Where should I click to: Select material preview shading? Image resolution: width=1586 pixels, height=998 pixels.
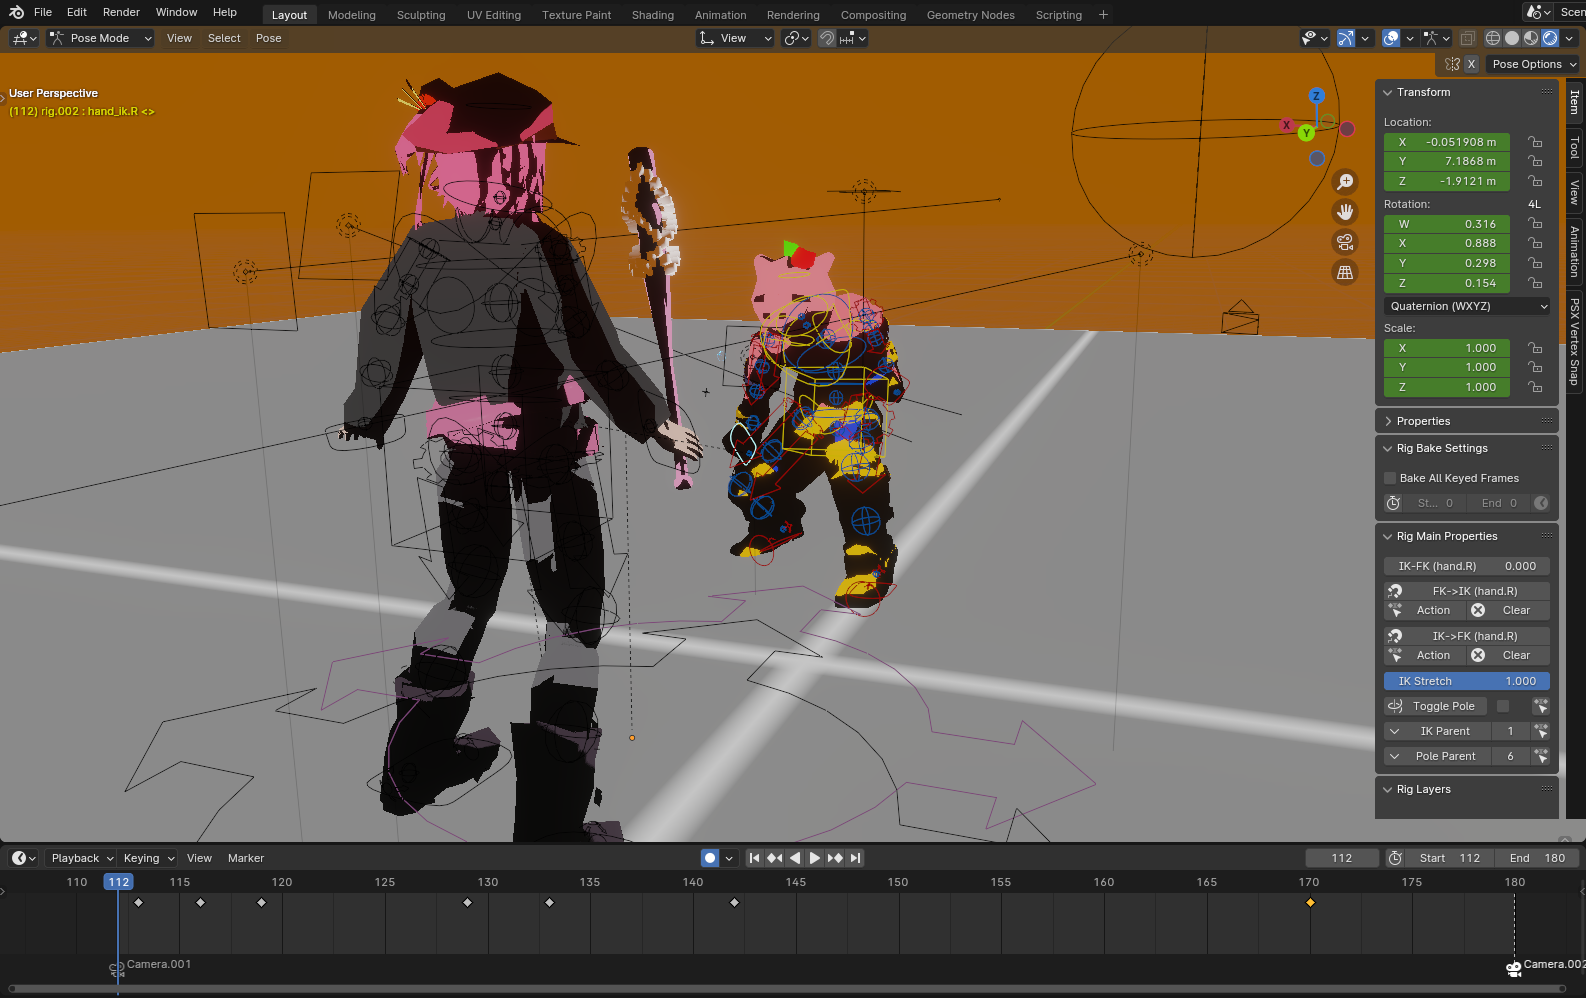[x=1531, y=38]
